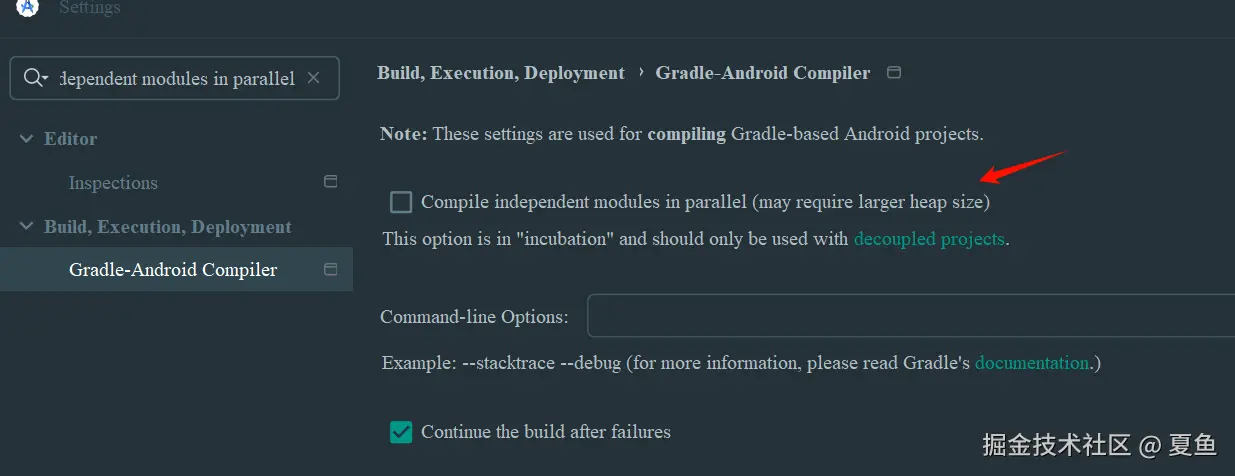The height and width of the screenshot is (476, 1235).
Task: Uncheck Continue the build after failures
Action: pyautogui.click(x=401, y=432)
